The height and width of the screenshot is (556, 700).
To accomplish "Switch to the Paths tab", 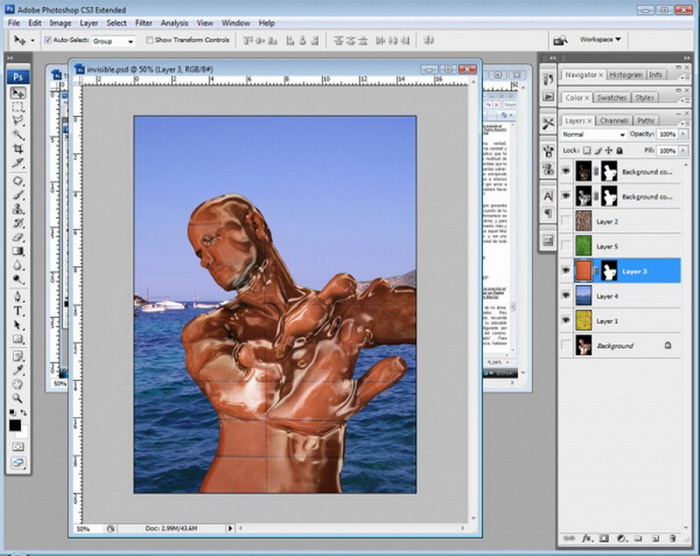I will [x=646, y=121].
